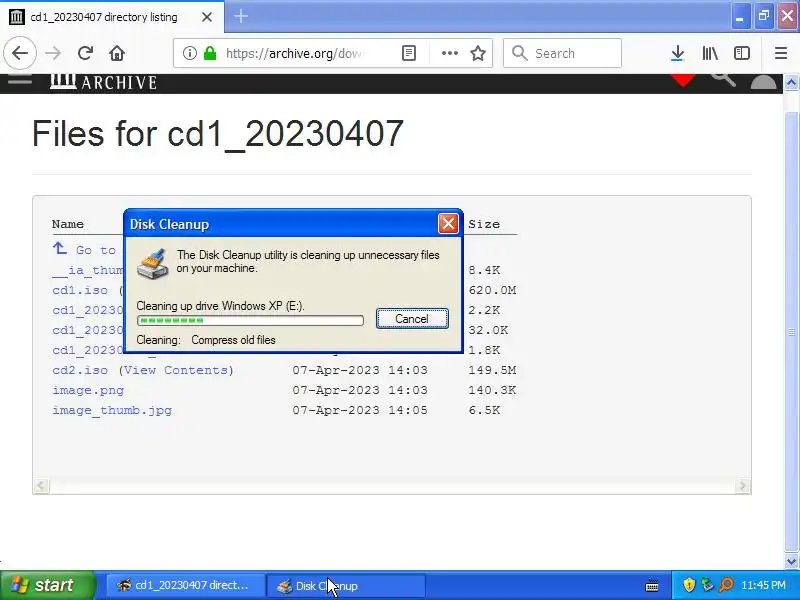Screen dimensions: 800x600
Task: Switch to Disk Cleanup taskbar button
Action: [345, 586]
